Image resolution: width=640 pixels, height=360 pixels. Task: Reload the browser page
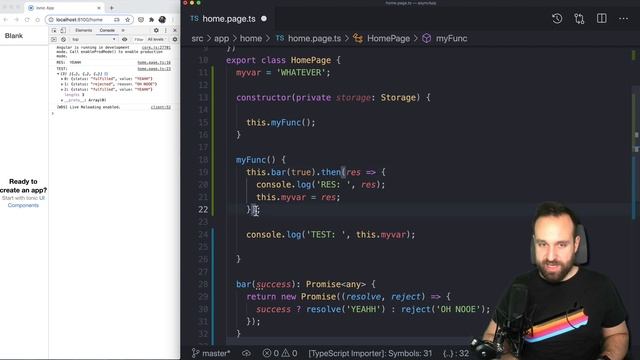point(27,20)
